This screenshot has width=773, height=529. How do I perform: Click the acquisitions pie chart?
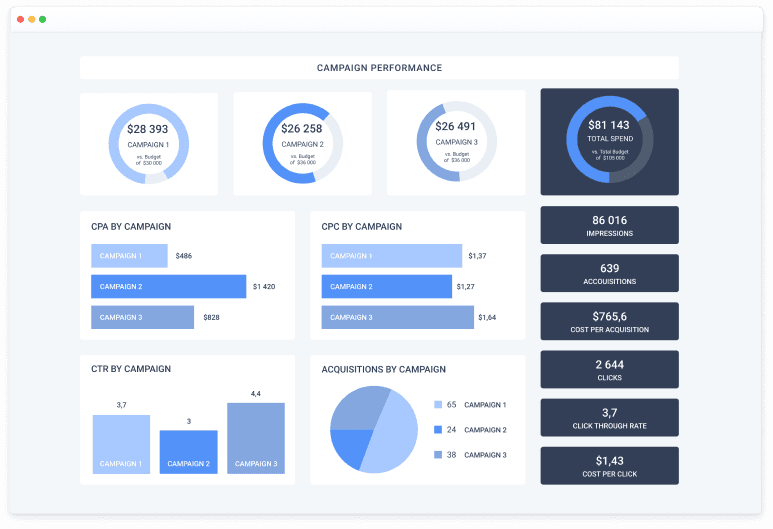[374, 429]
